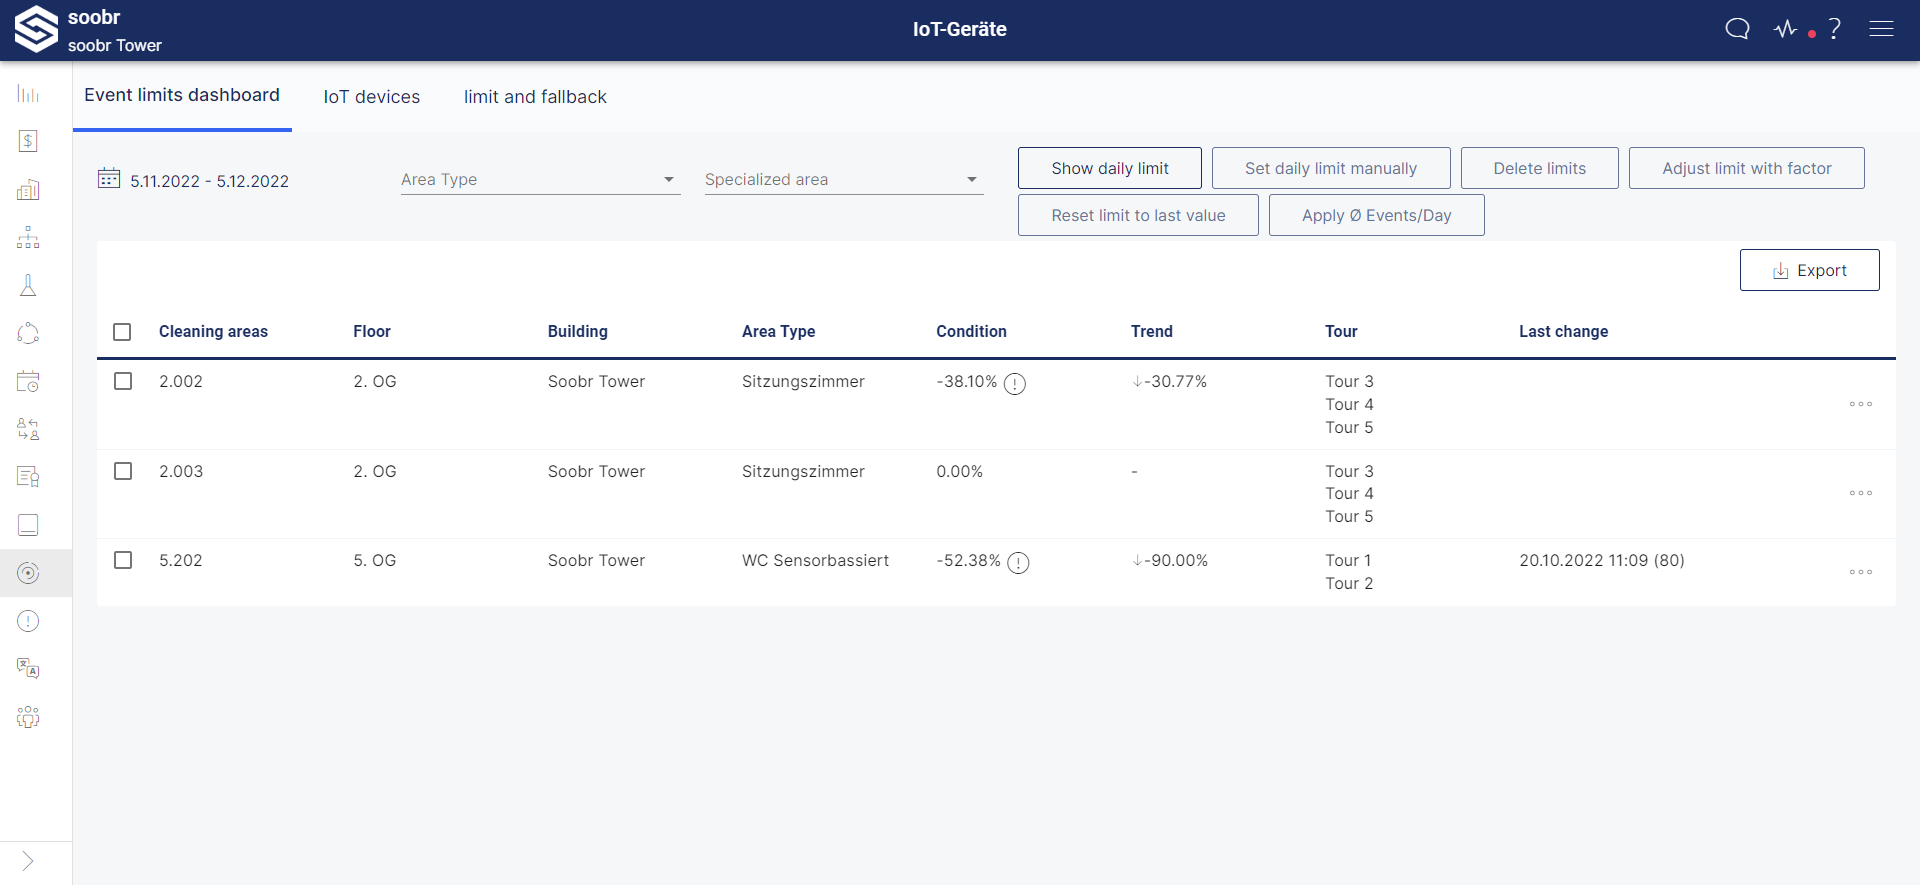The width and height of the screenshot is (1920, 885).
Task: Select the checkbox for cleaning area 2.002
Action: tap(123, 381)
